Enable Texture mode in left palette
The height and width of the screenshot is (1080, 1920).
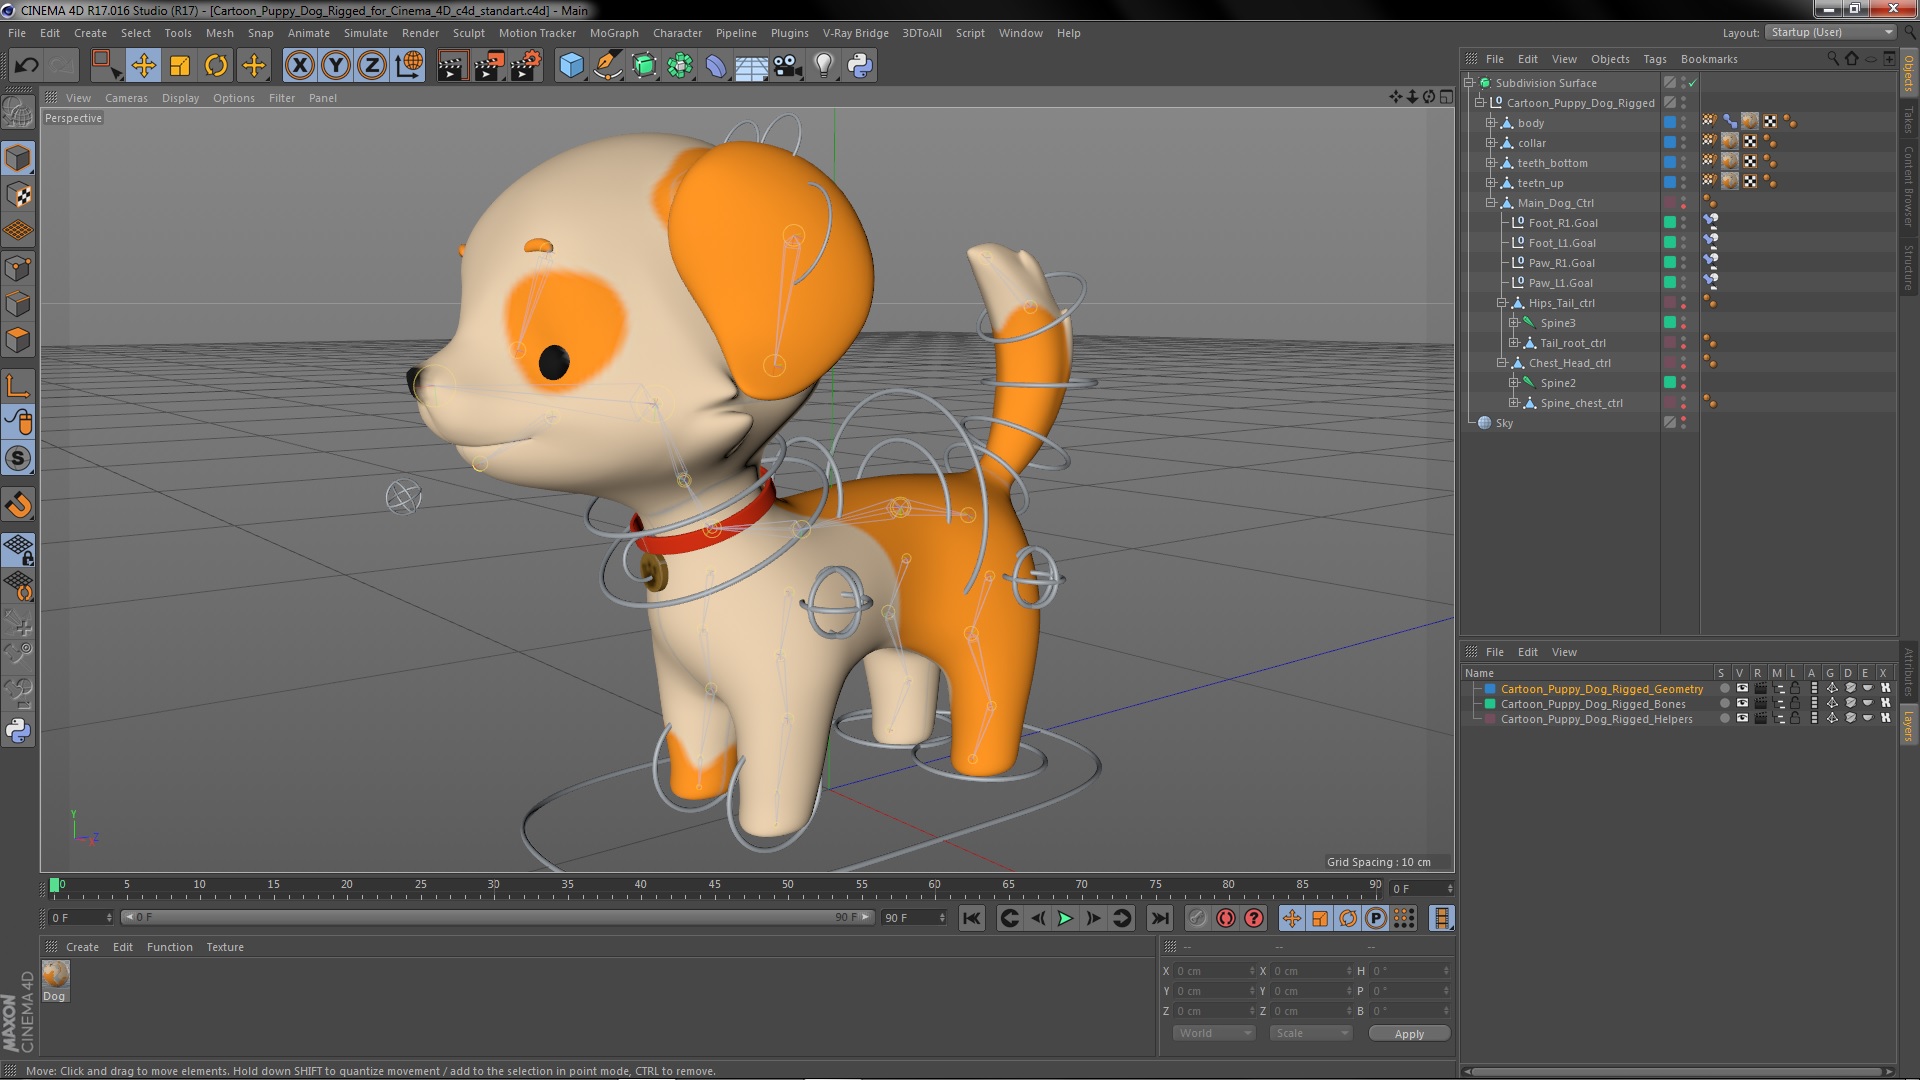18,194
